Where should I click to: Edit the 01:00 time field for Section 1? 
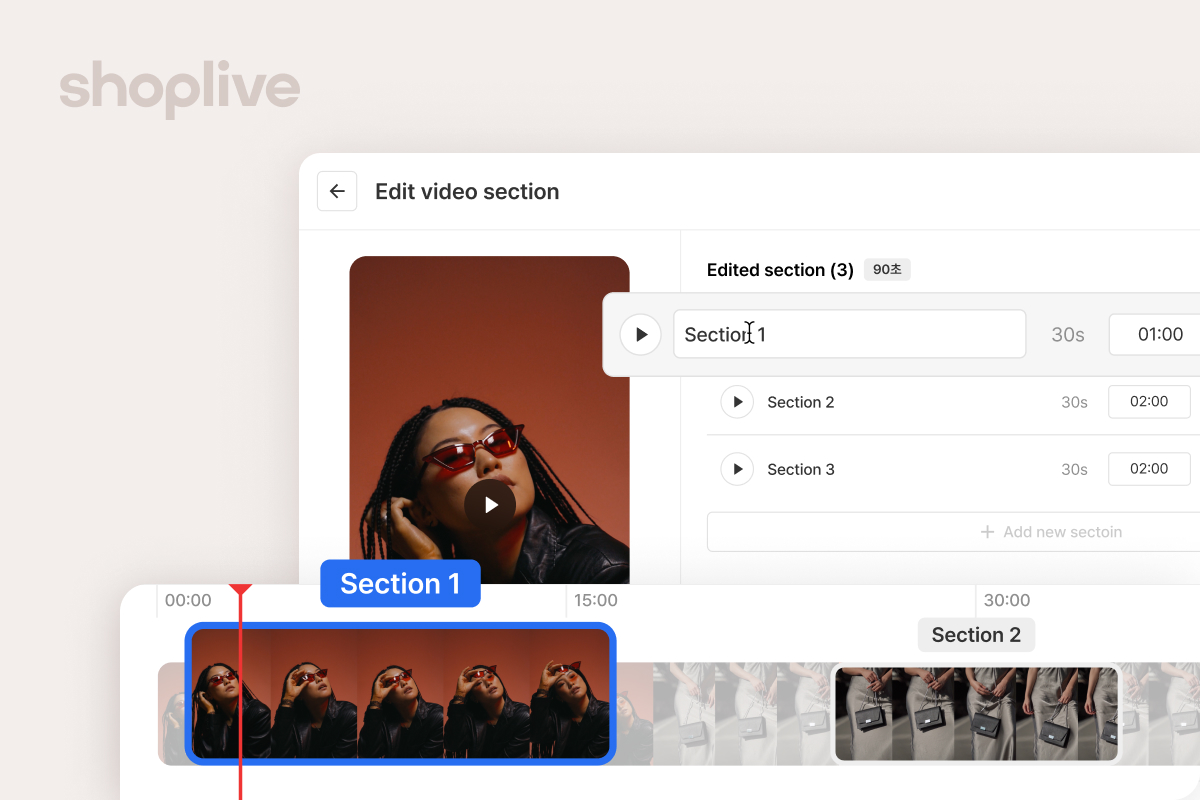[1155, 334]
